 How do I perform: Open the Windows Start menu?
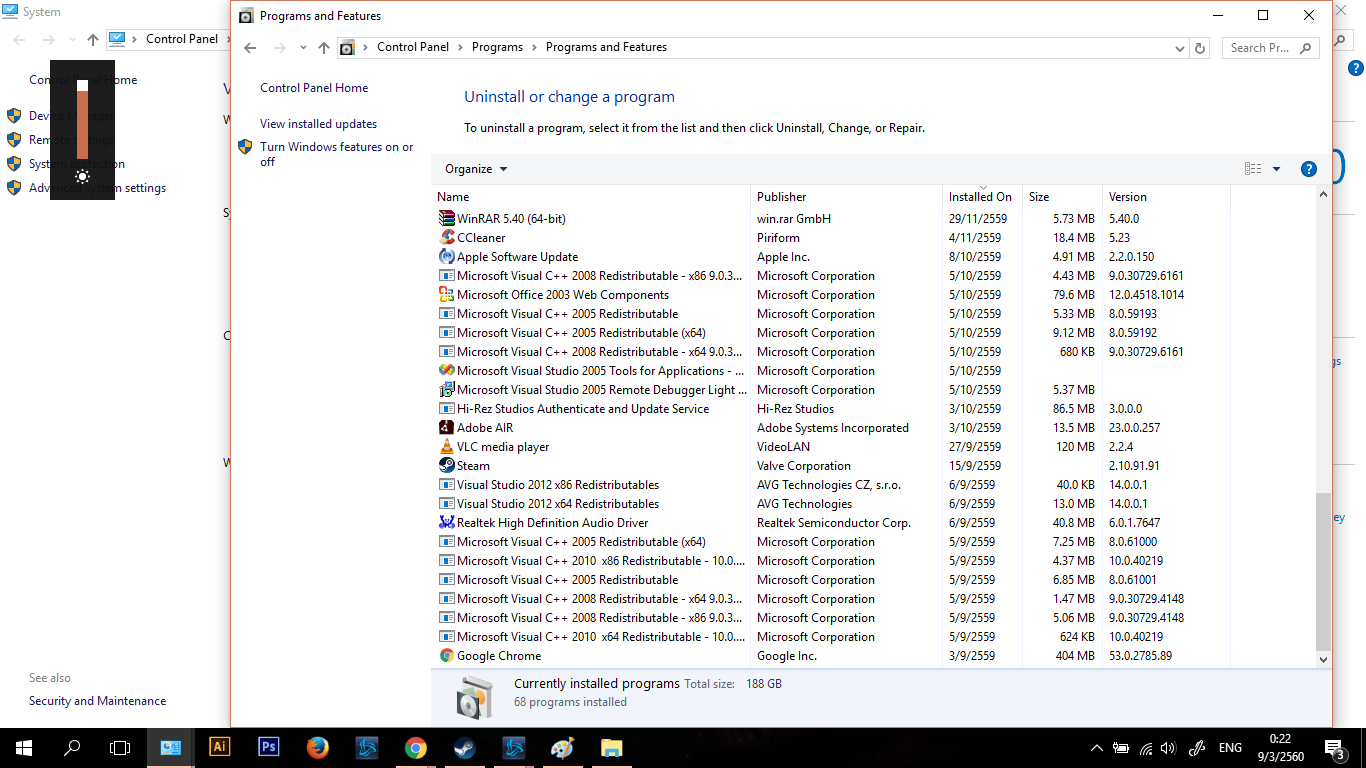23,747
